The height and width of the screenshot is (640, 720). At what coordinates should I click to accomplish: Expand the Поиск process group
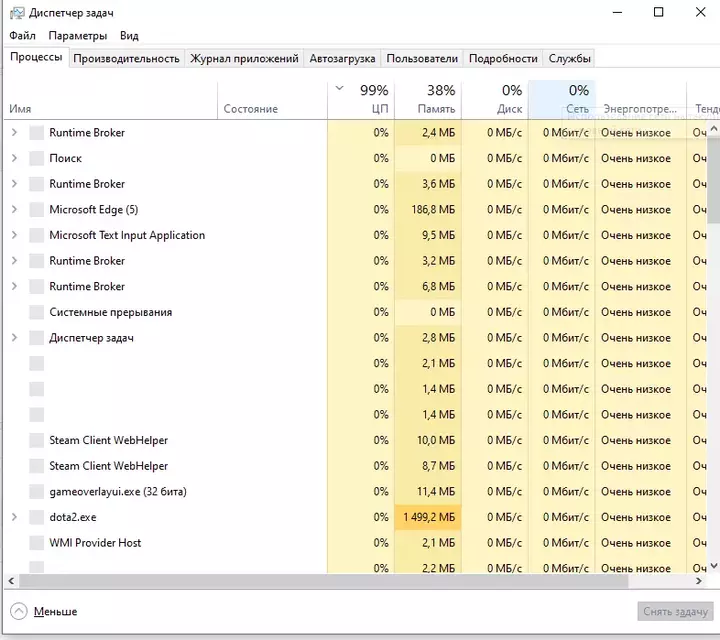[x=14, y=158]
